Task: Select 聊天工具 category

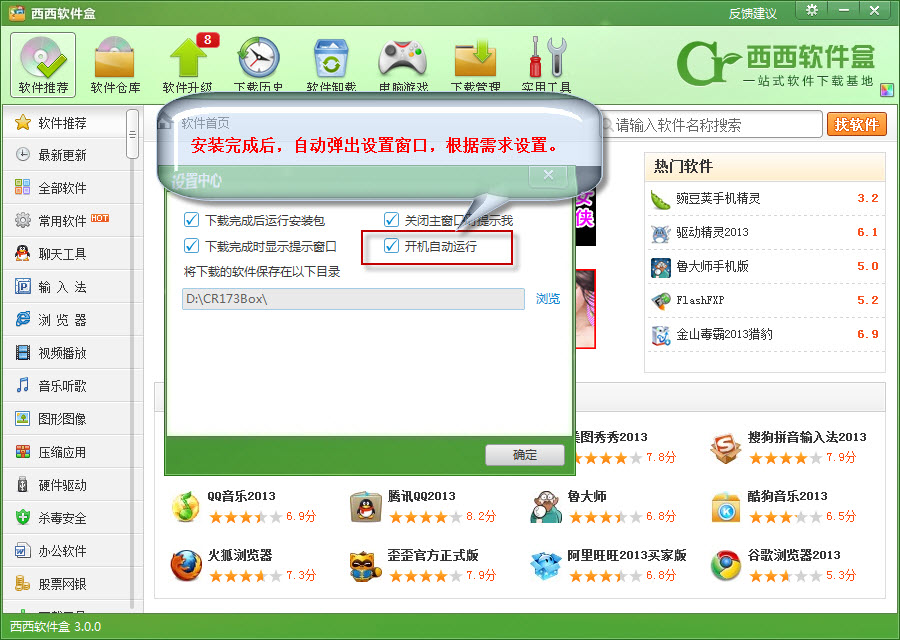Action: (x=65, y=254)
